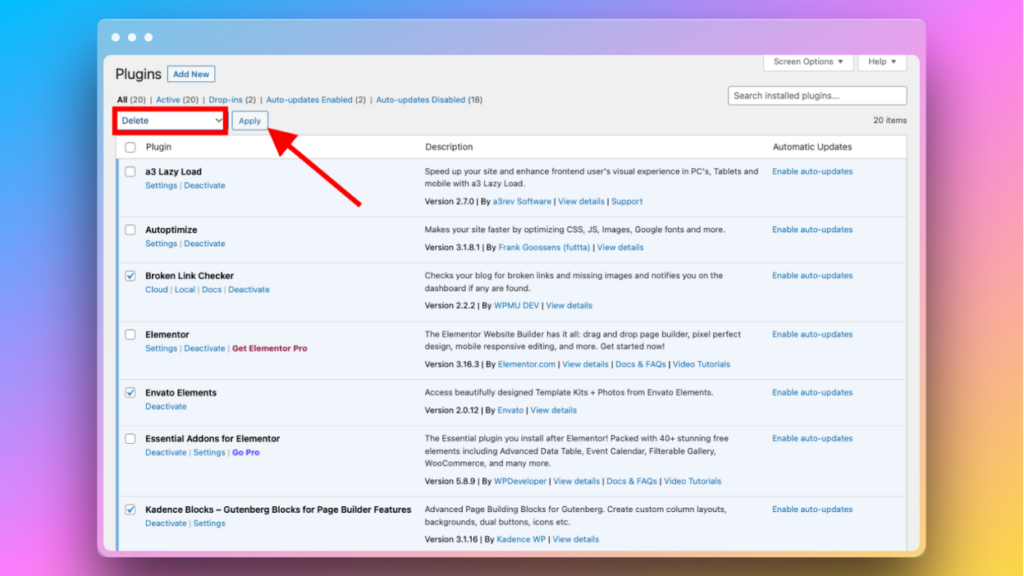Open the Elementor.com author link
Viewport: 1024px width, 576px height.
coord(526,364)
